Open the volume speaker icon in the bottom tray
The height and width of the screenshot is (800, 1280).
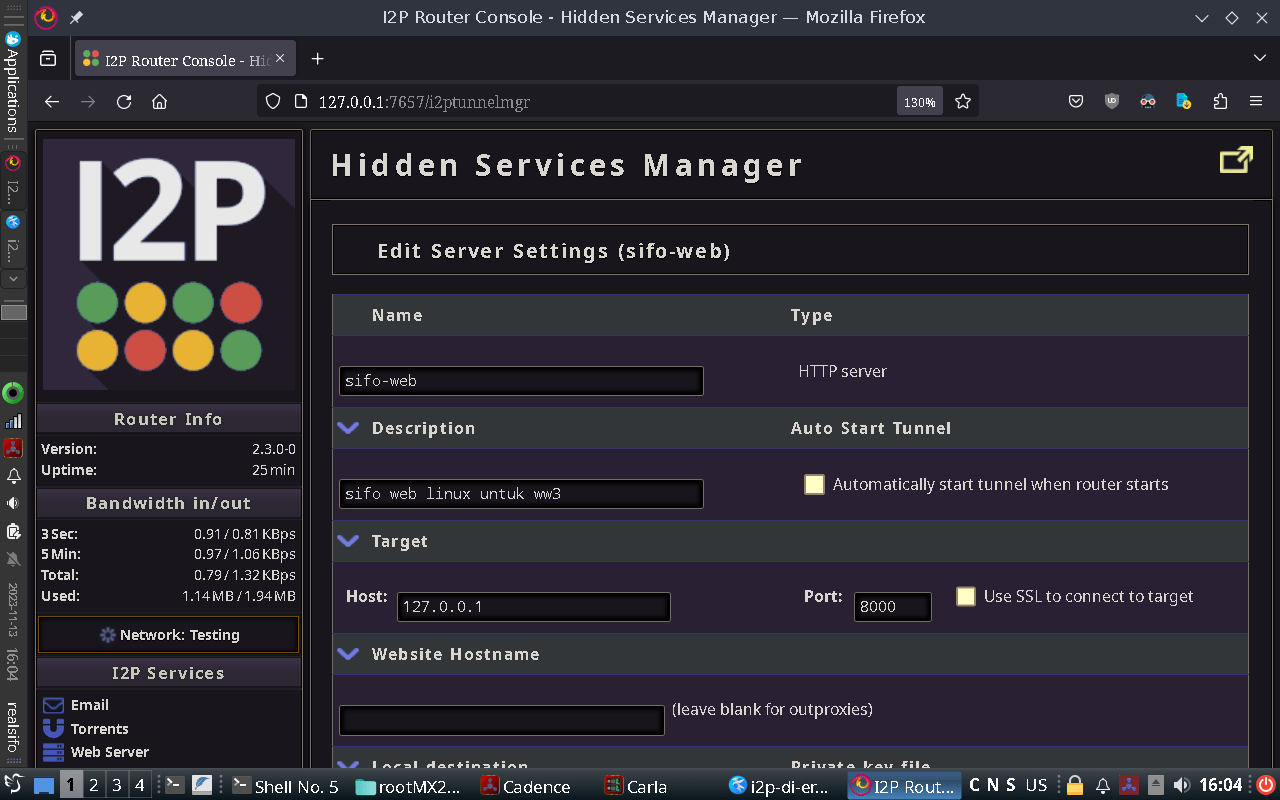1182,785
